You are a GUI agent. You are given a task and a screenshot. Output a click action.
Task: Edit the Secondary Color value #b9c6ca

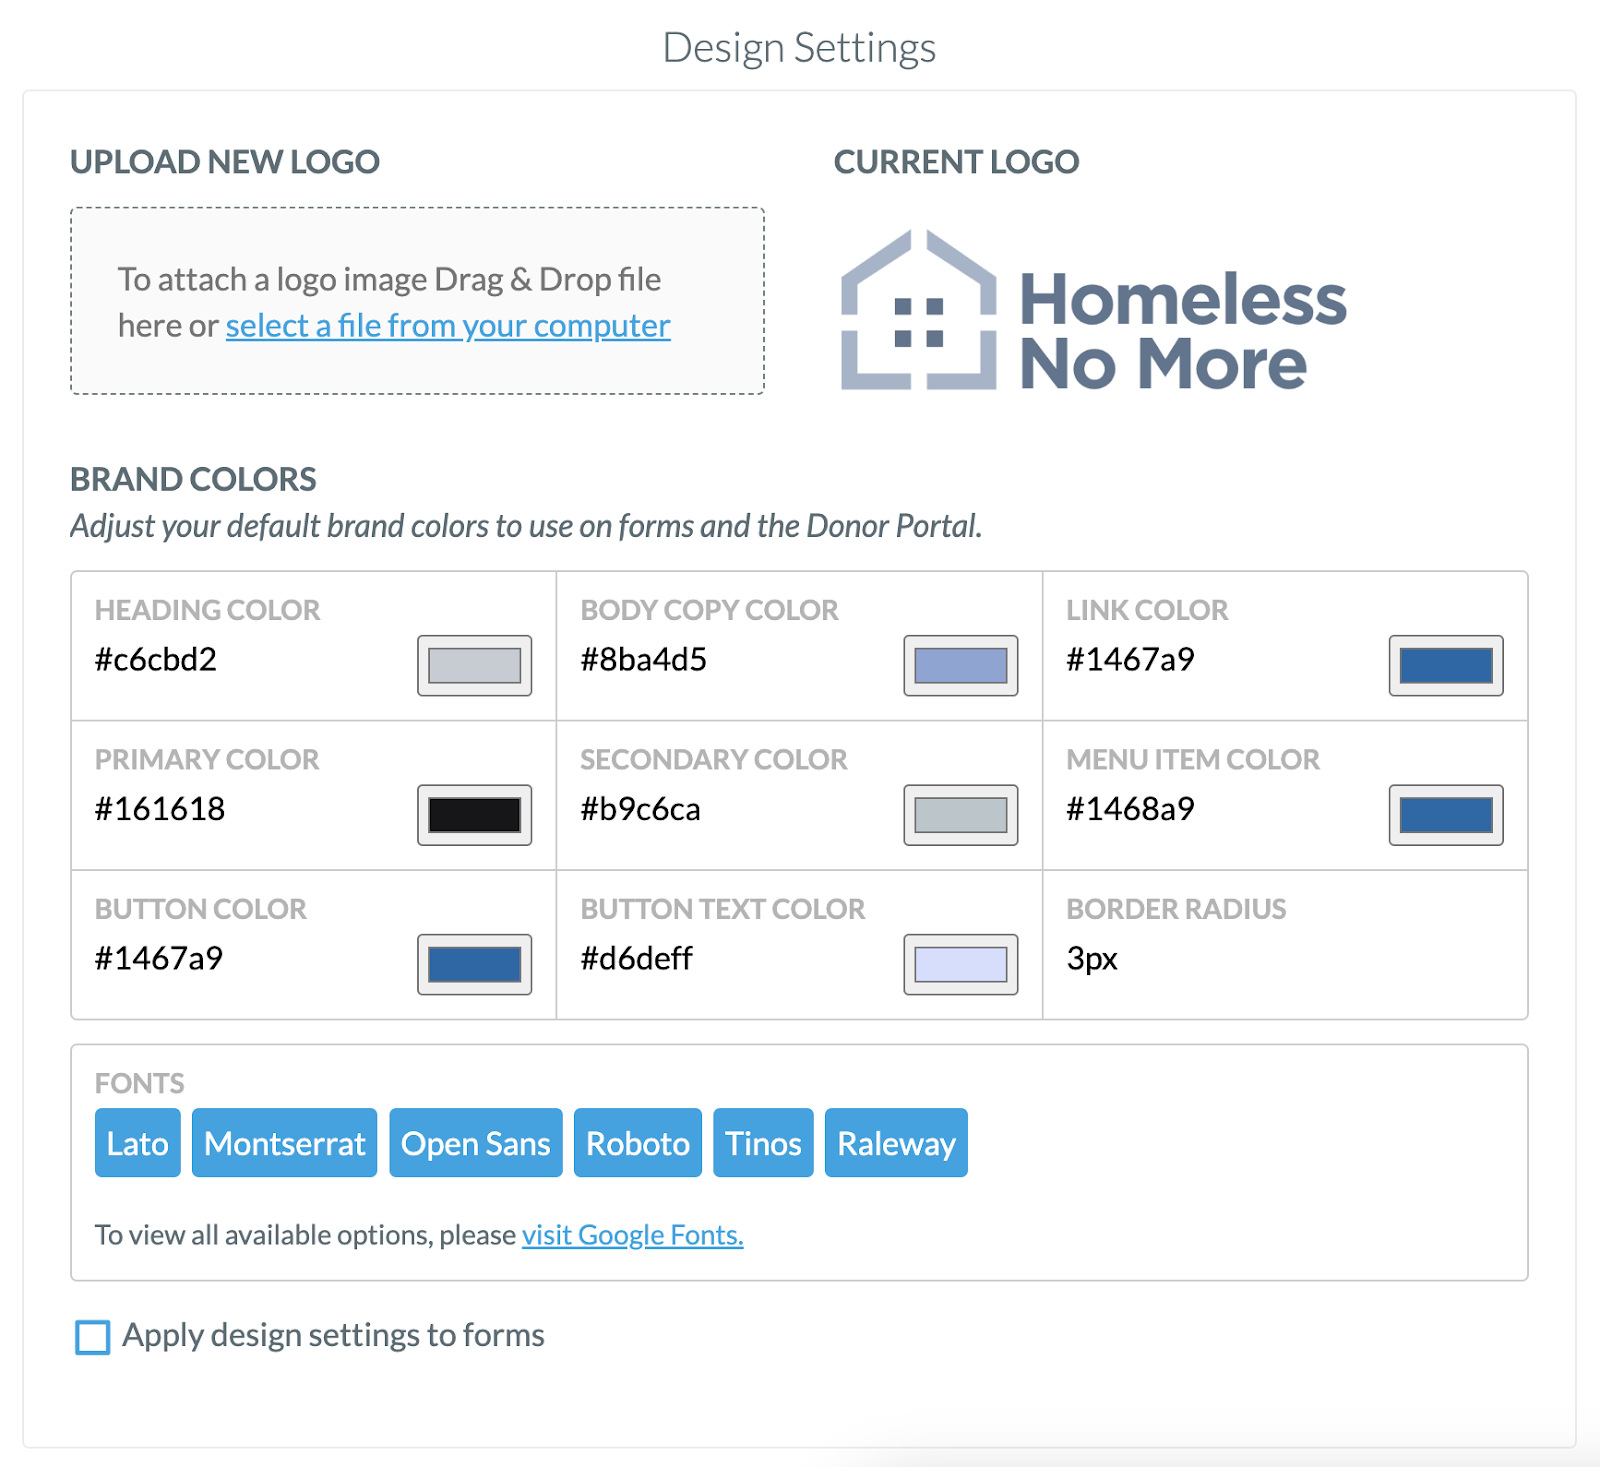click(640, 809)
